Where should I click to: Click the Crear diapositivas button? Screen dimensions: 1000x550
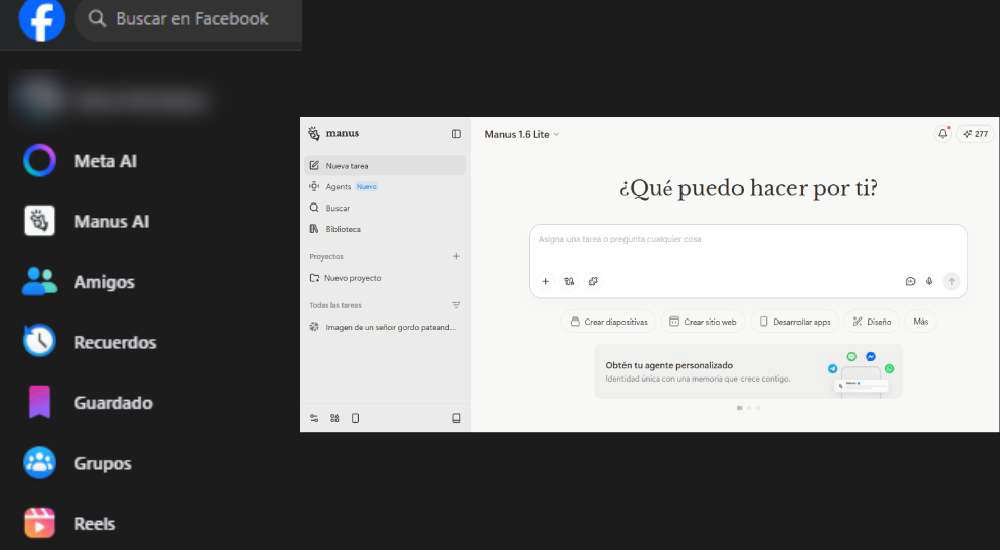click(608, 322)
